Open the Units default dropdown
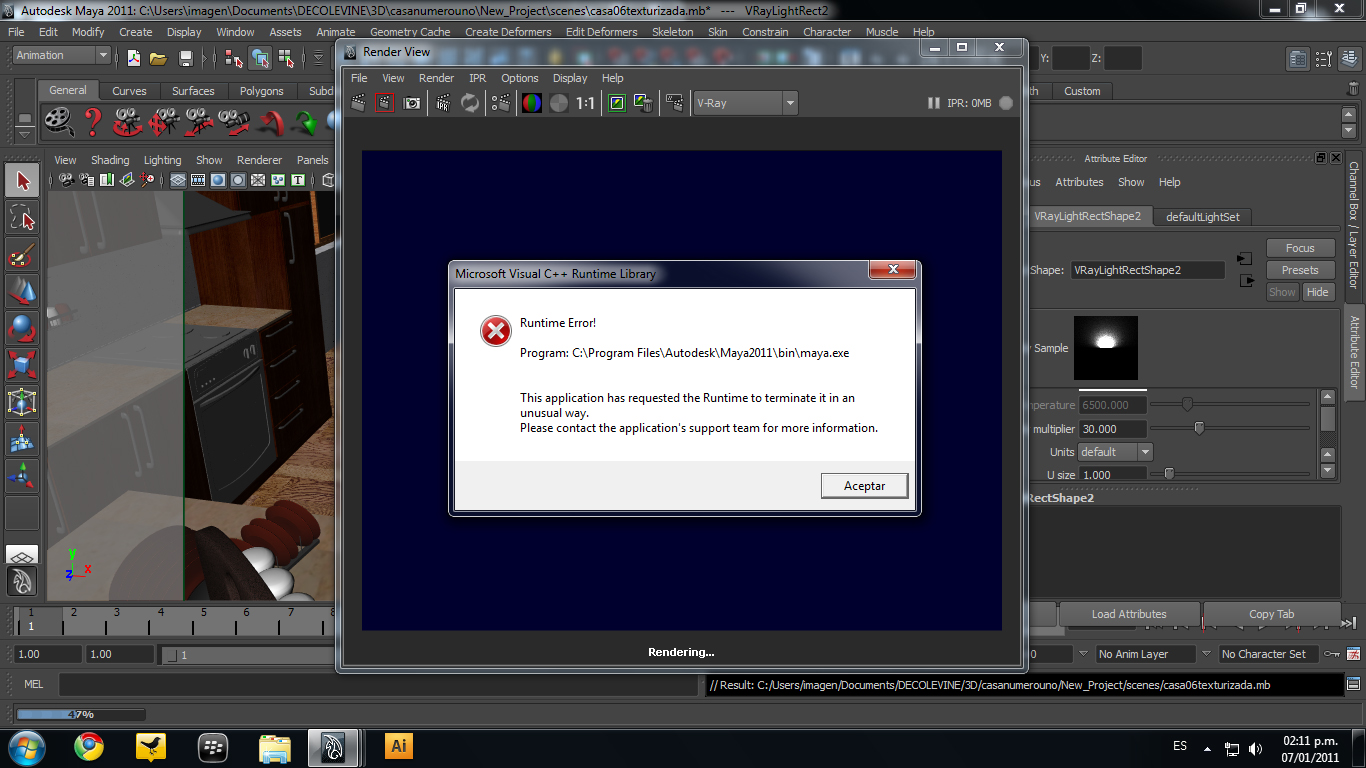 [1115, 452]
